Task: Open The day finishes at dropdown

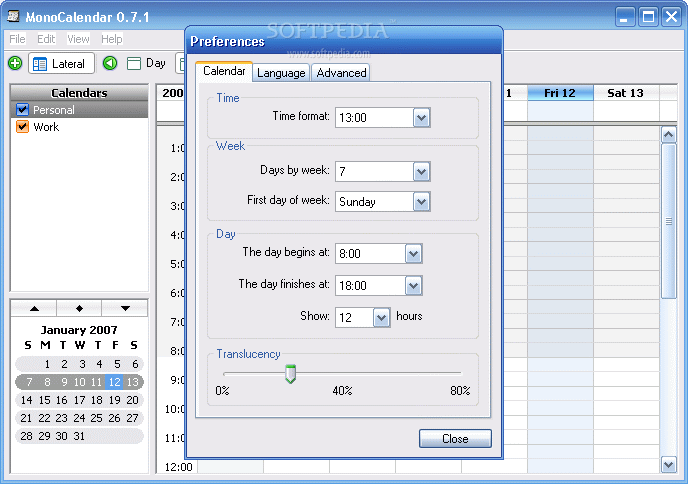Action: [x=413, y=286]
